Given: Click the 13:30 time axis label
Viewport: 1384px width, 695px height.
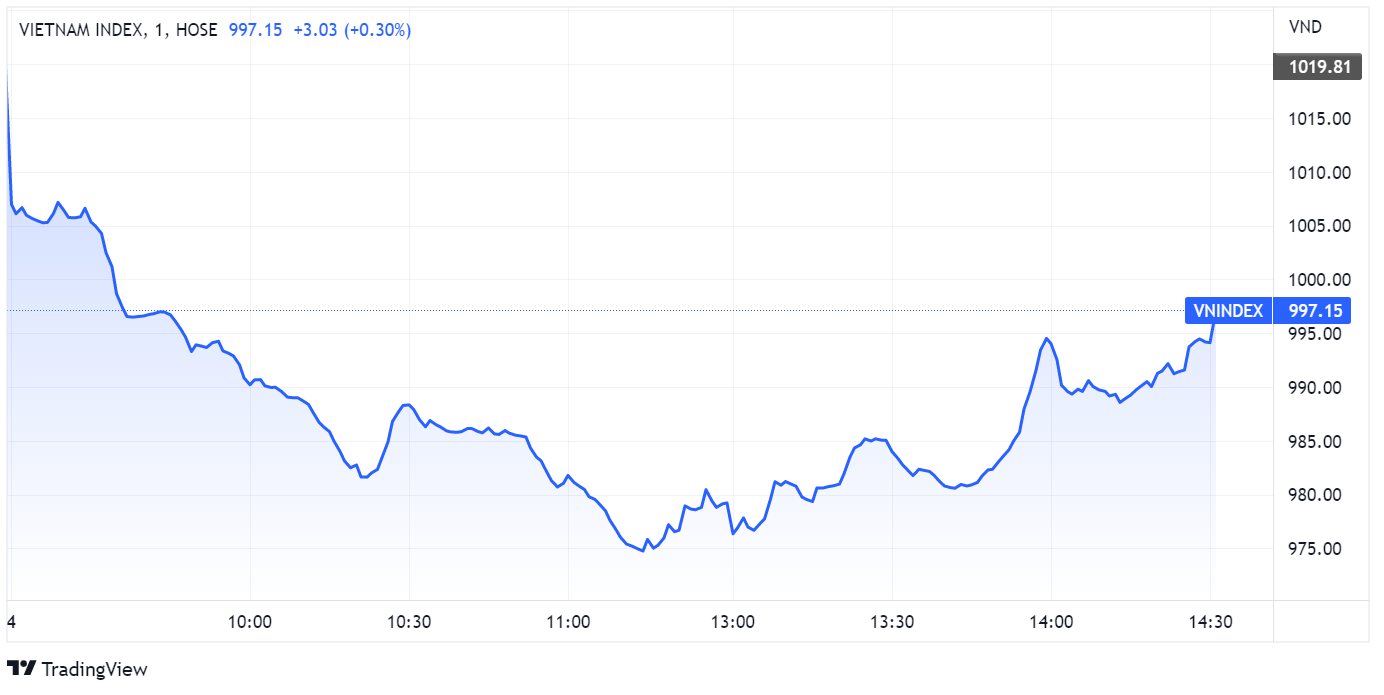Looking at the screenshot, I should click(892, 621).
